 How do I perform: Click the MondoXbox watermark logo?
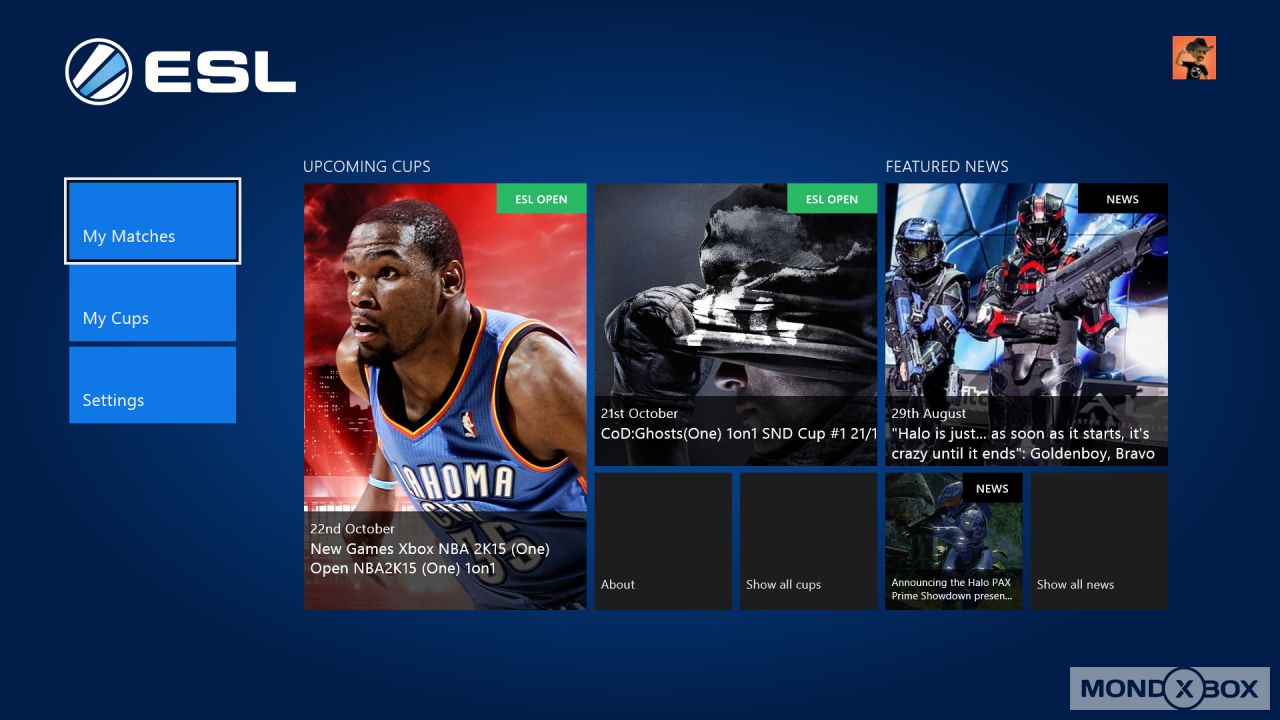pyautogui.click(x=1169, y=688)
